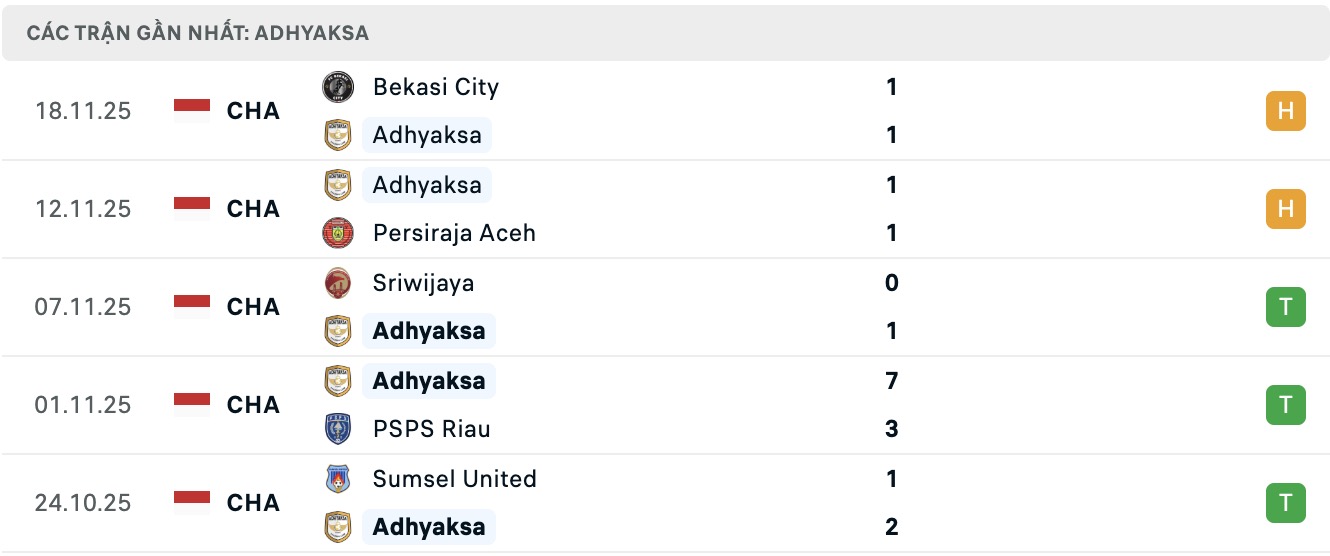Select the PSPS Riau team name
This screenshot has width=1330, height=556.
[x=431, y=429]
